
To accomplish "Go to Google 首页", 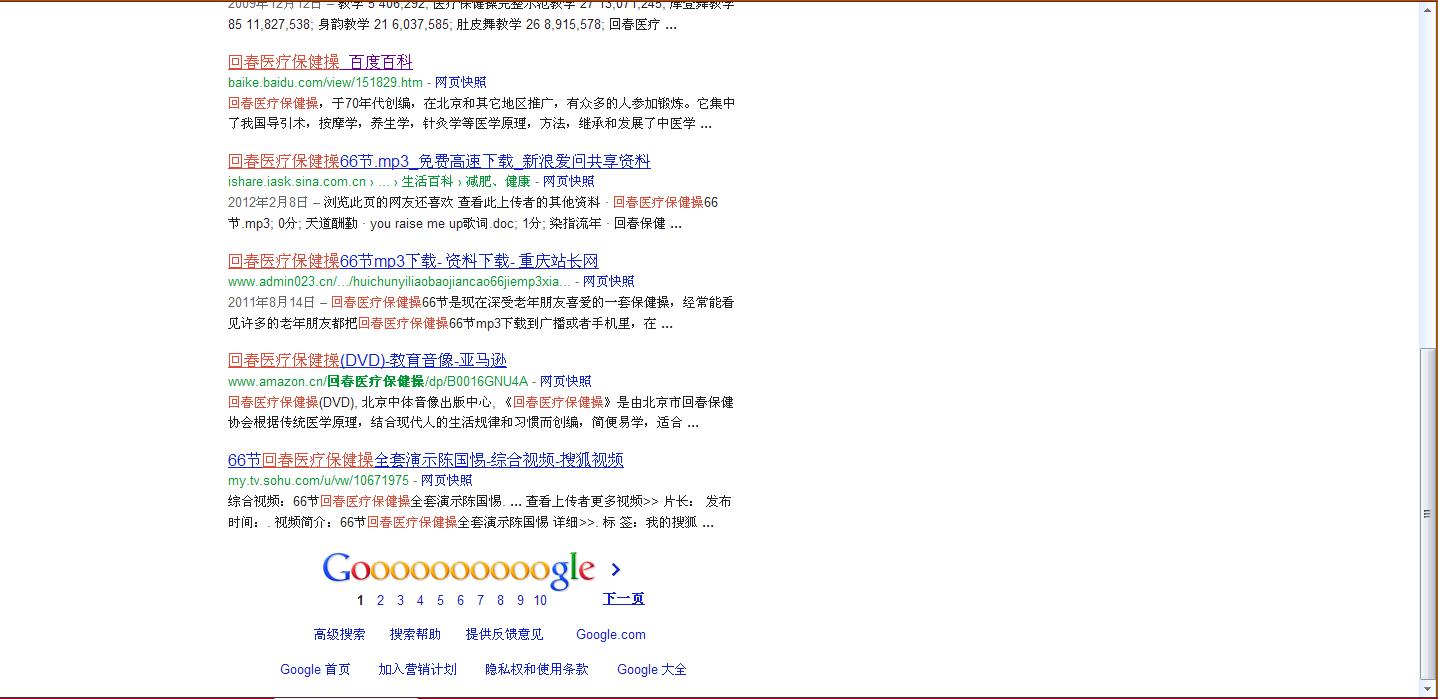I will click(x=315, y=669).
